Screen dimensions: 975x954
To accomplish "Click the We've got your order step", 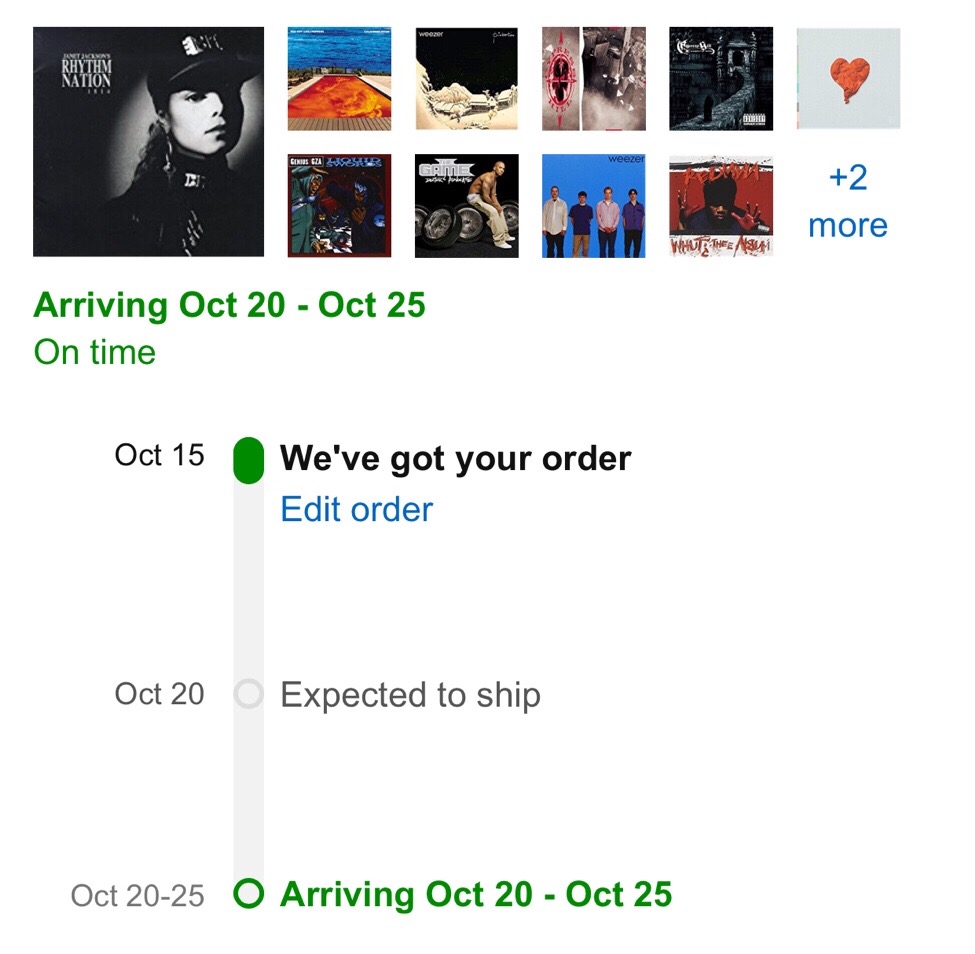I will click(455, 459).
